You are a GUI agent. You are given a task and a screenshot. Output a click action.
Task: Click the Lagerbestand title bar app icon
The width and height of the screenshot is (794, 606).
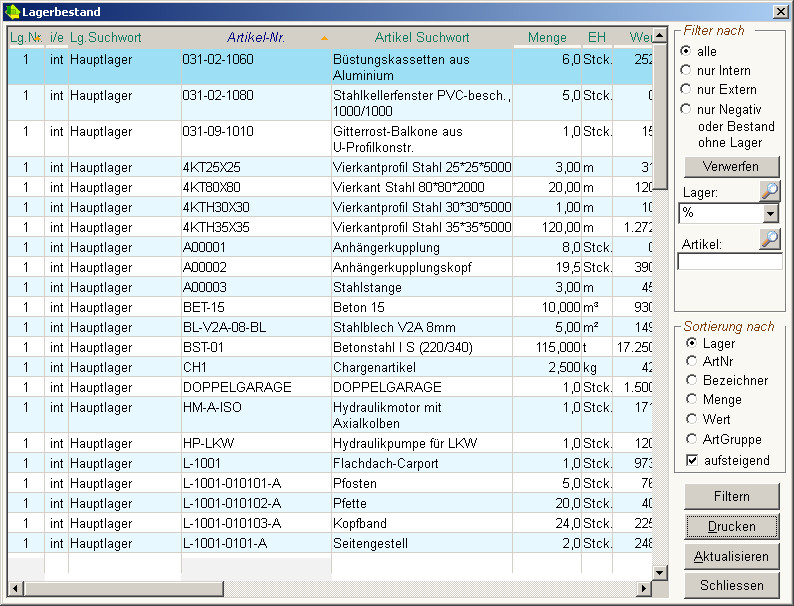12,12
